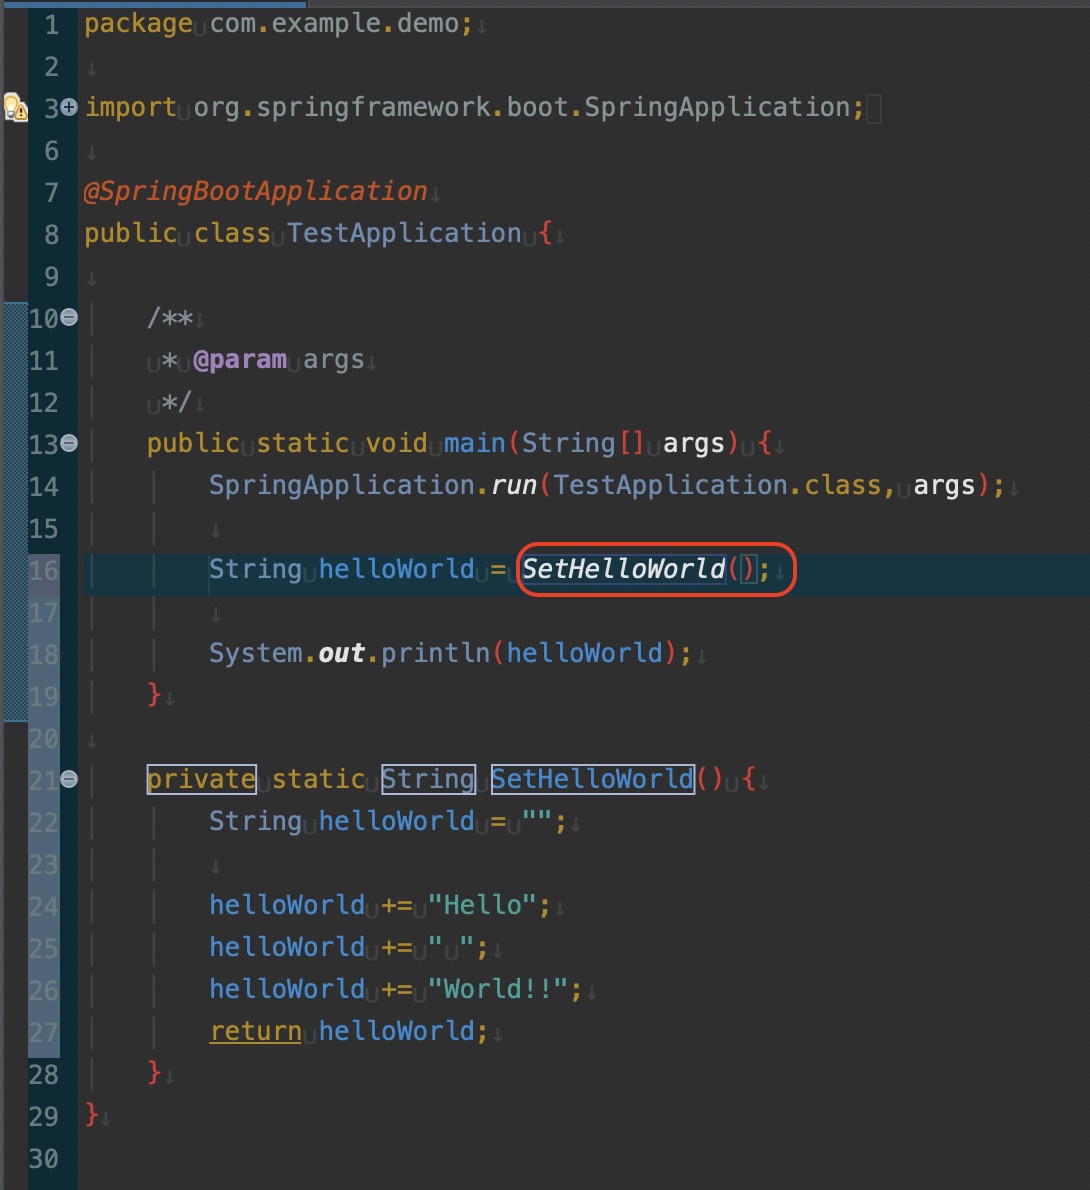This screenshot has height=1190, width=1090.
Task: Click the TestApplication class name on line 8
Action: (404, 233)
